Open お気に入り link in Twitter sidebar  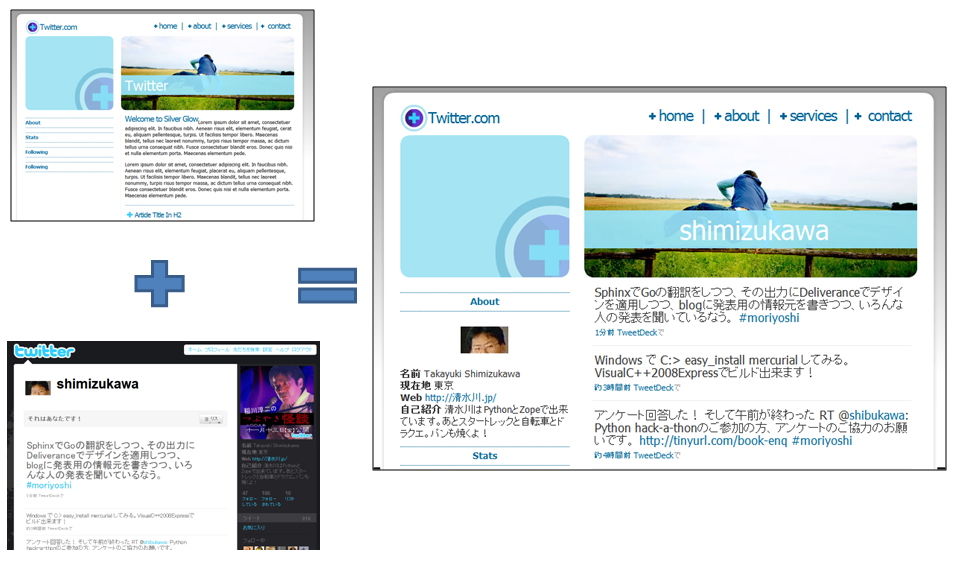(254, 527)
